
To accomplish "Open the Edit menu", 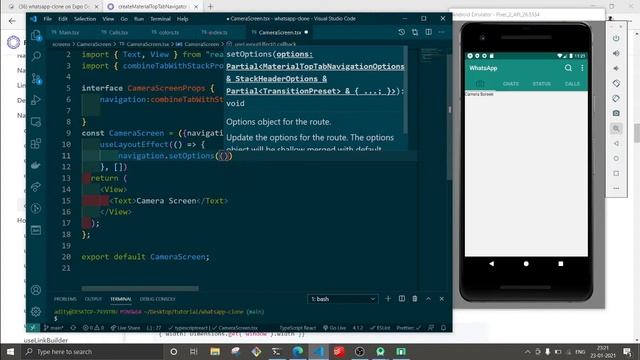I will 63,19.
